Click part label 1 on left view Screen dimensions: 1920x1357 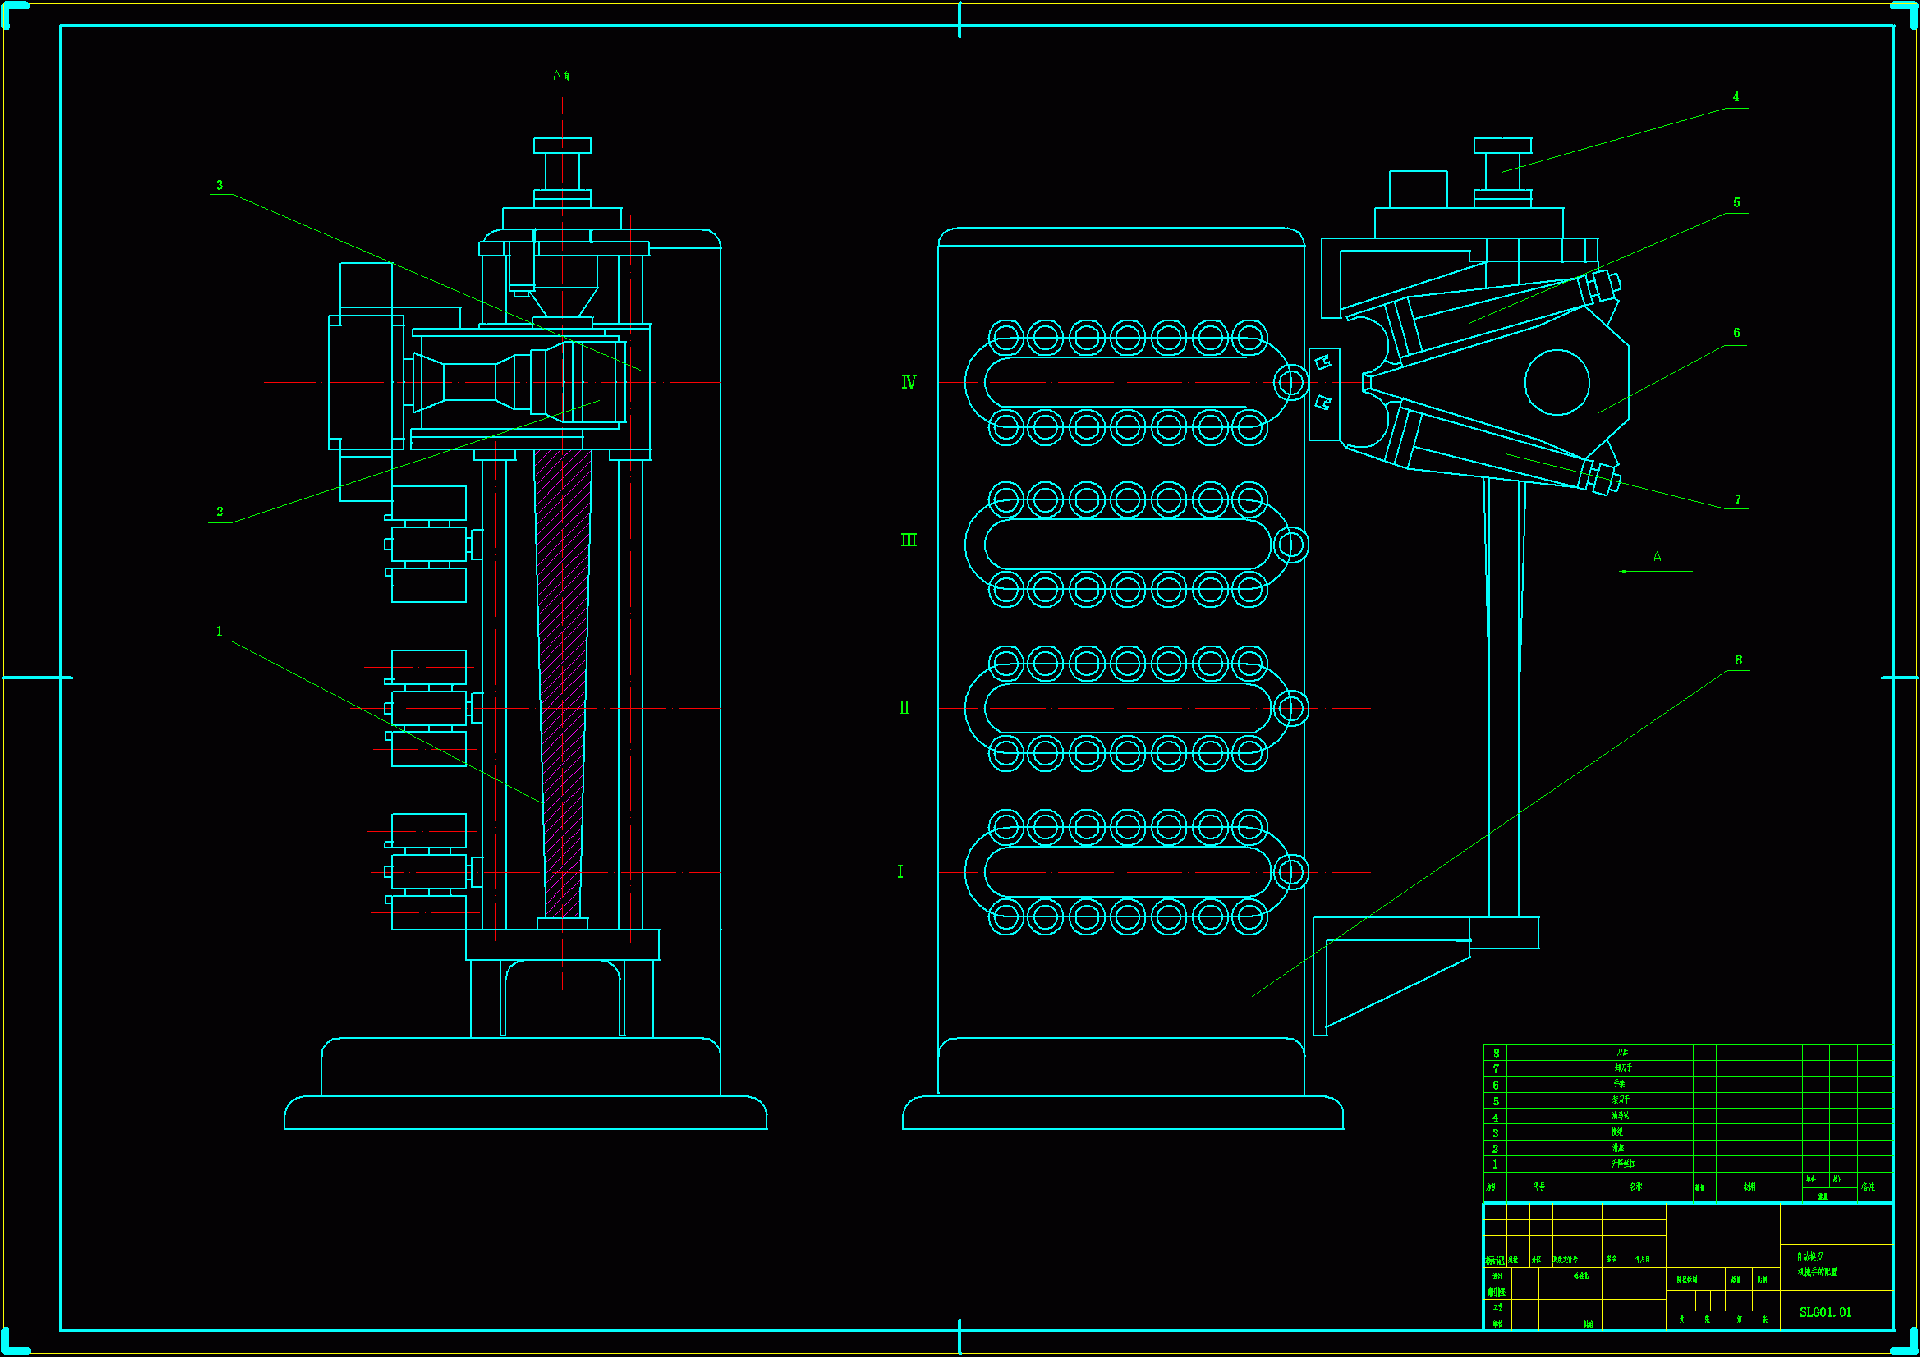pyautogui.click(x=219, y=631)
